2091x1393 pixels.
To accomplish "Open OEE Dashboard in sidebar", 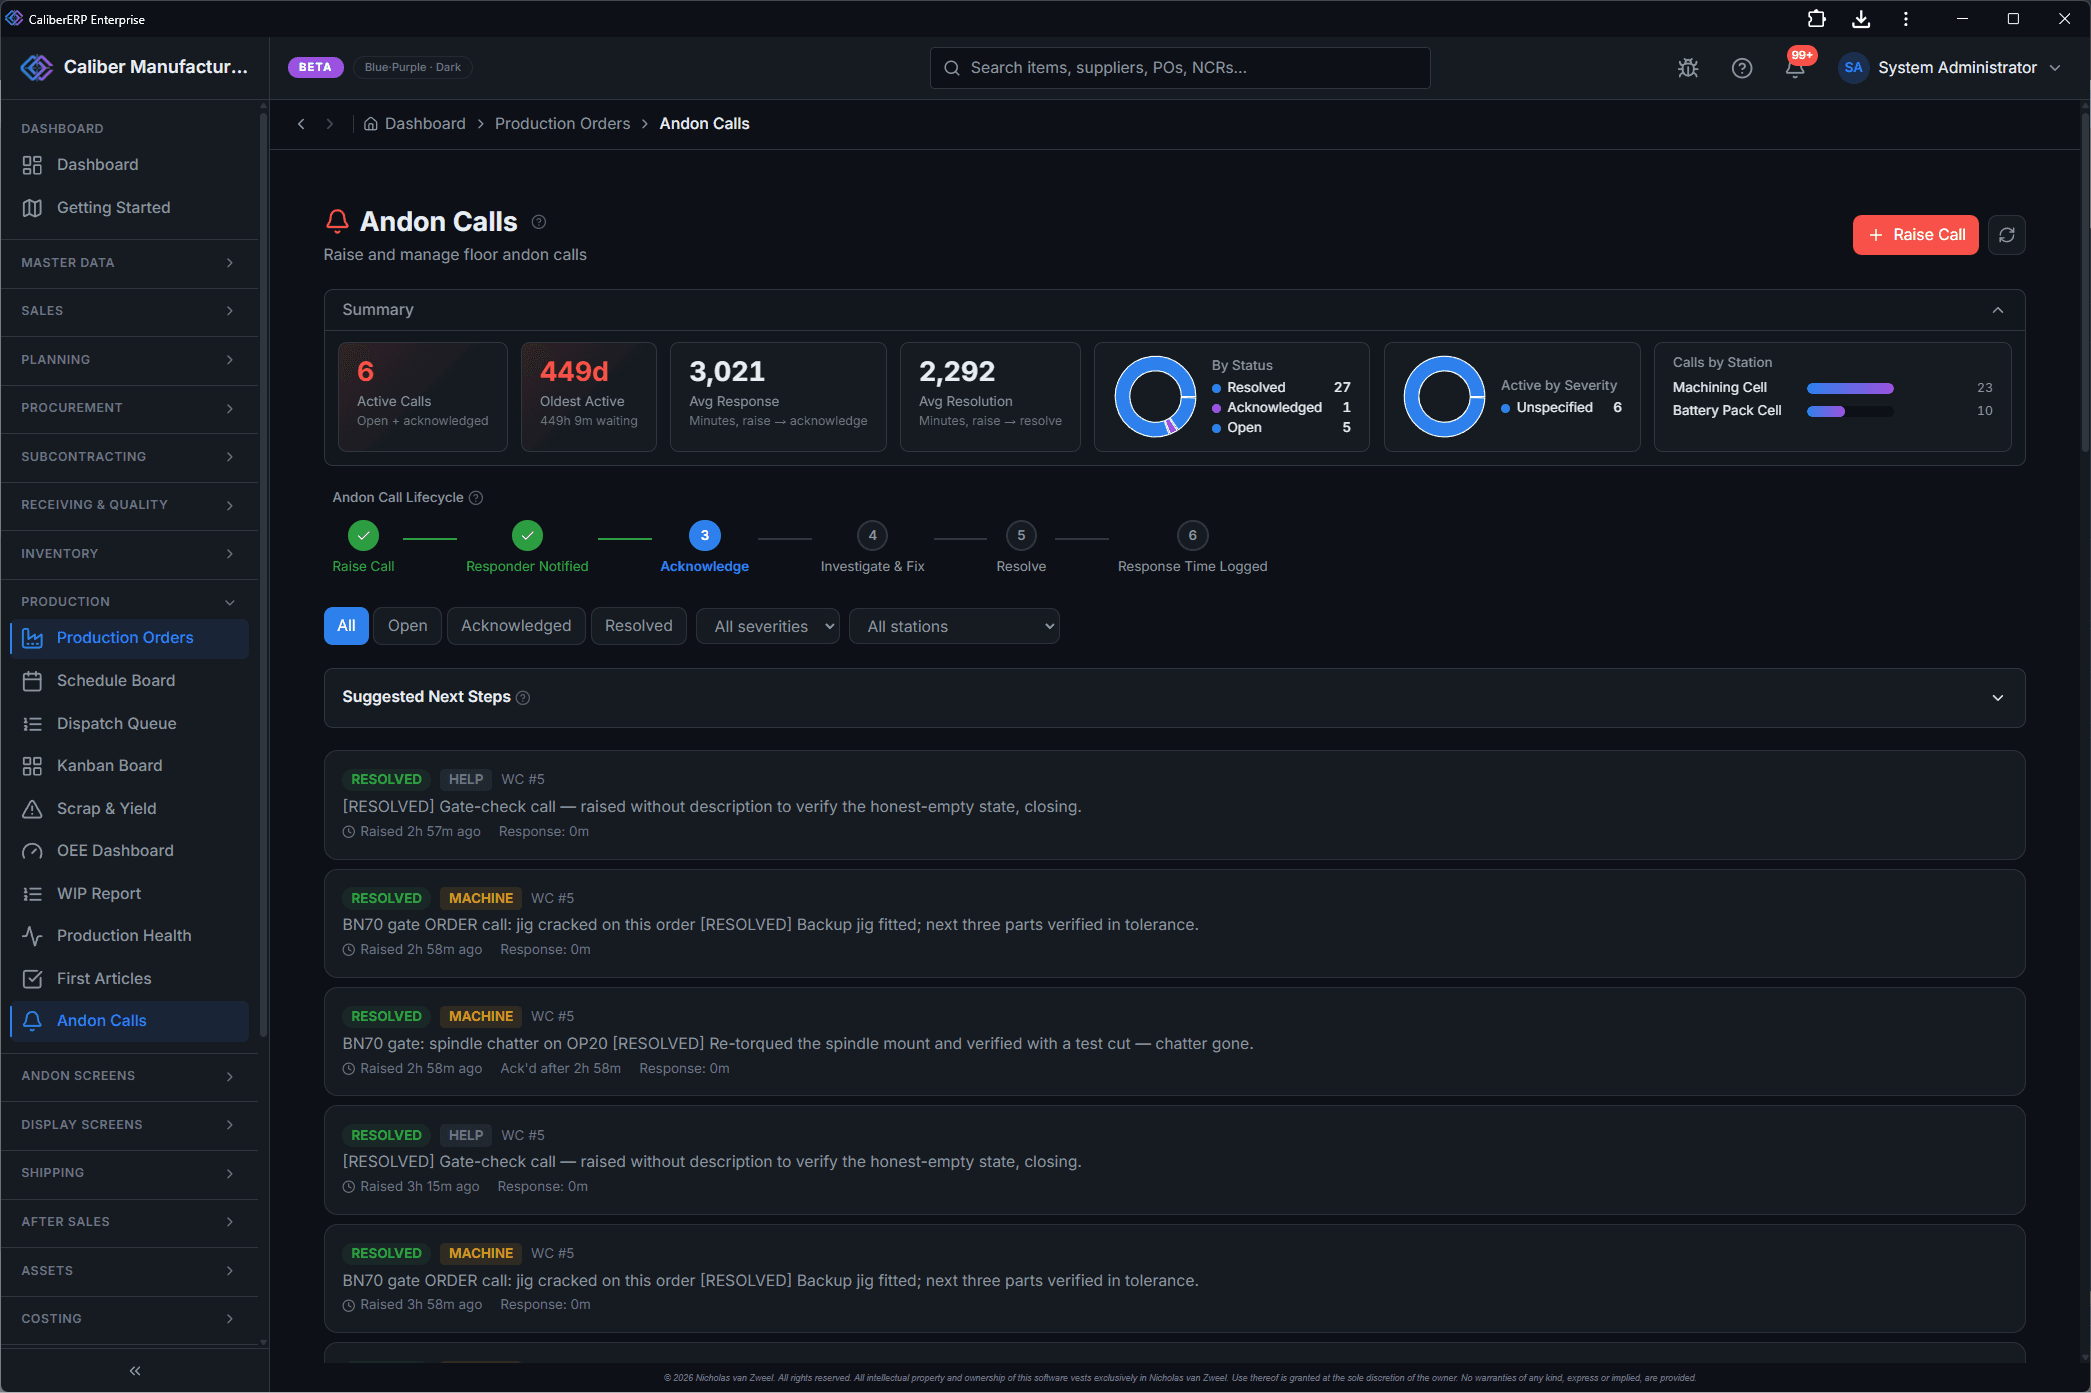I will [x=129, y=851].
